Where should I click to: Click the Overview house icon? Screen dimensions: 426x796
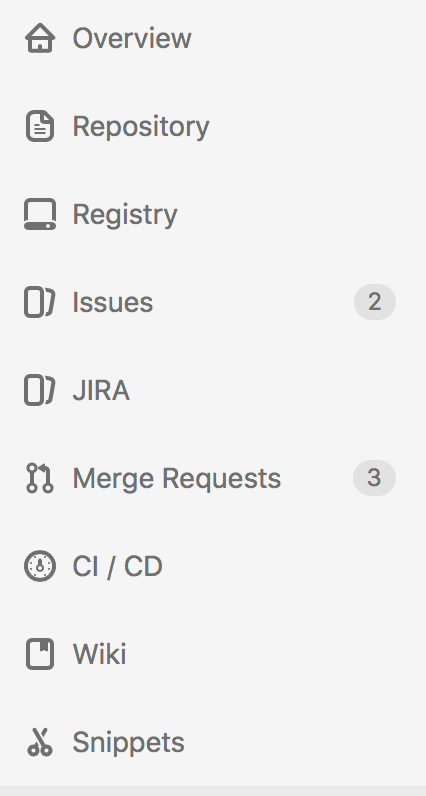tap(40, 38)
